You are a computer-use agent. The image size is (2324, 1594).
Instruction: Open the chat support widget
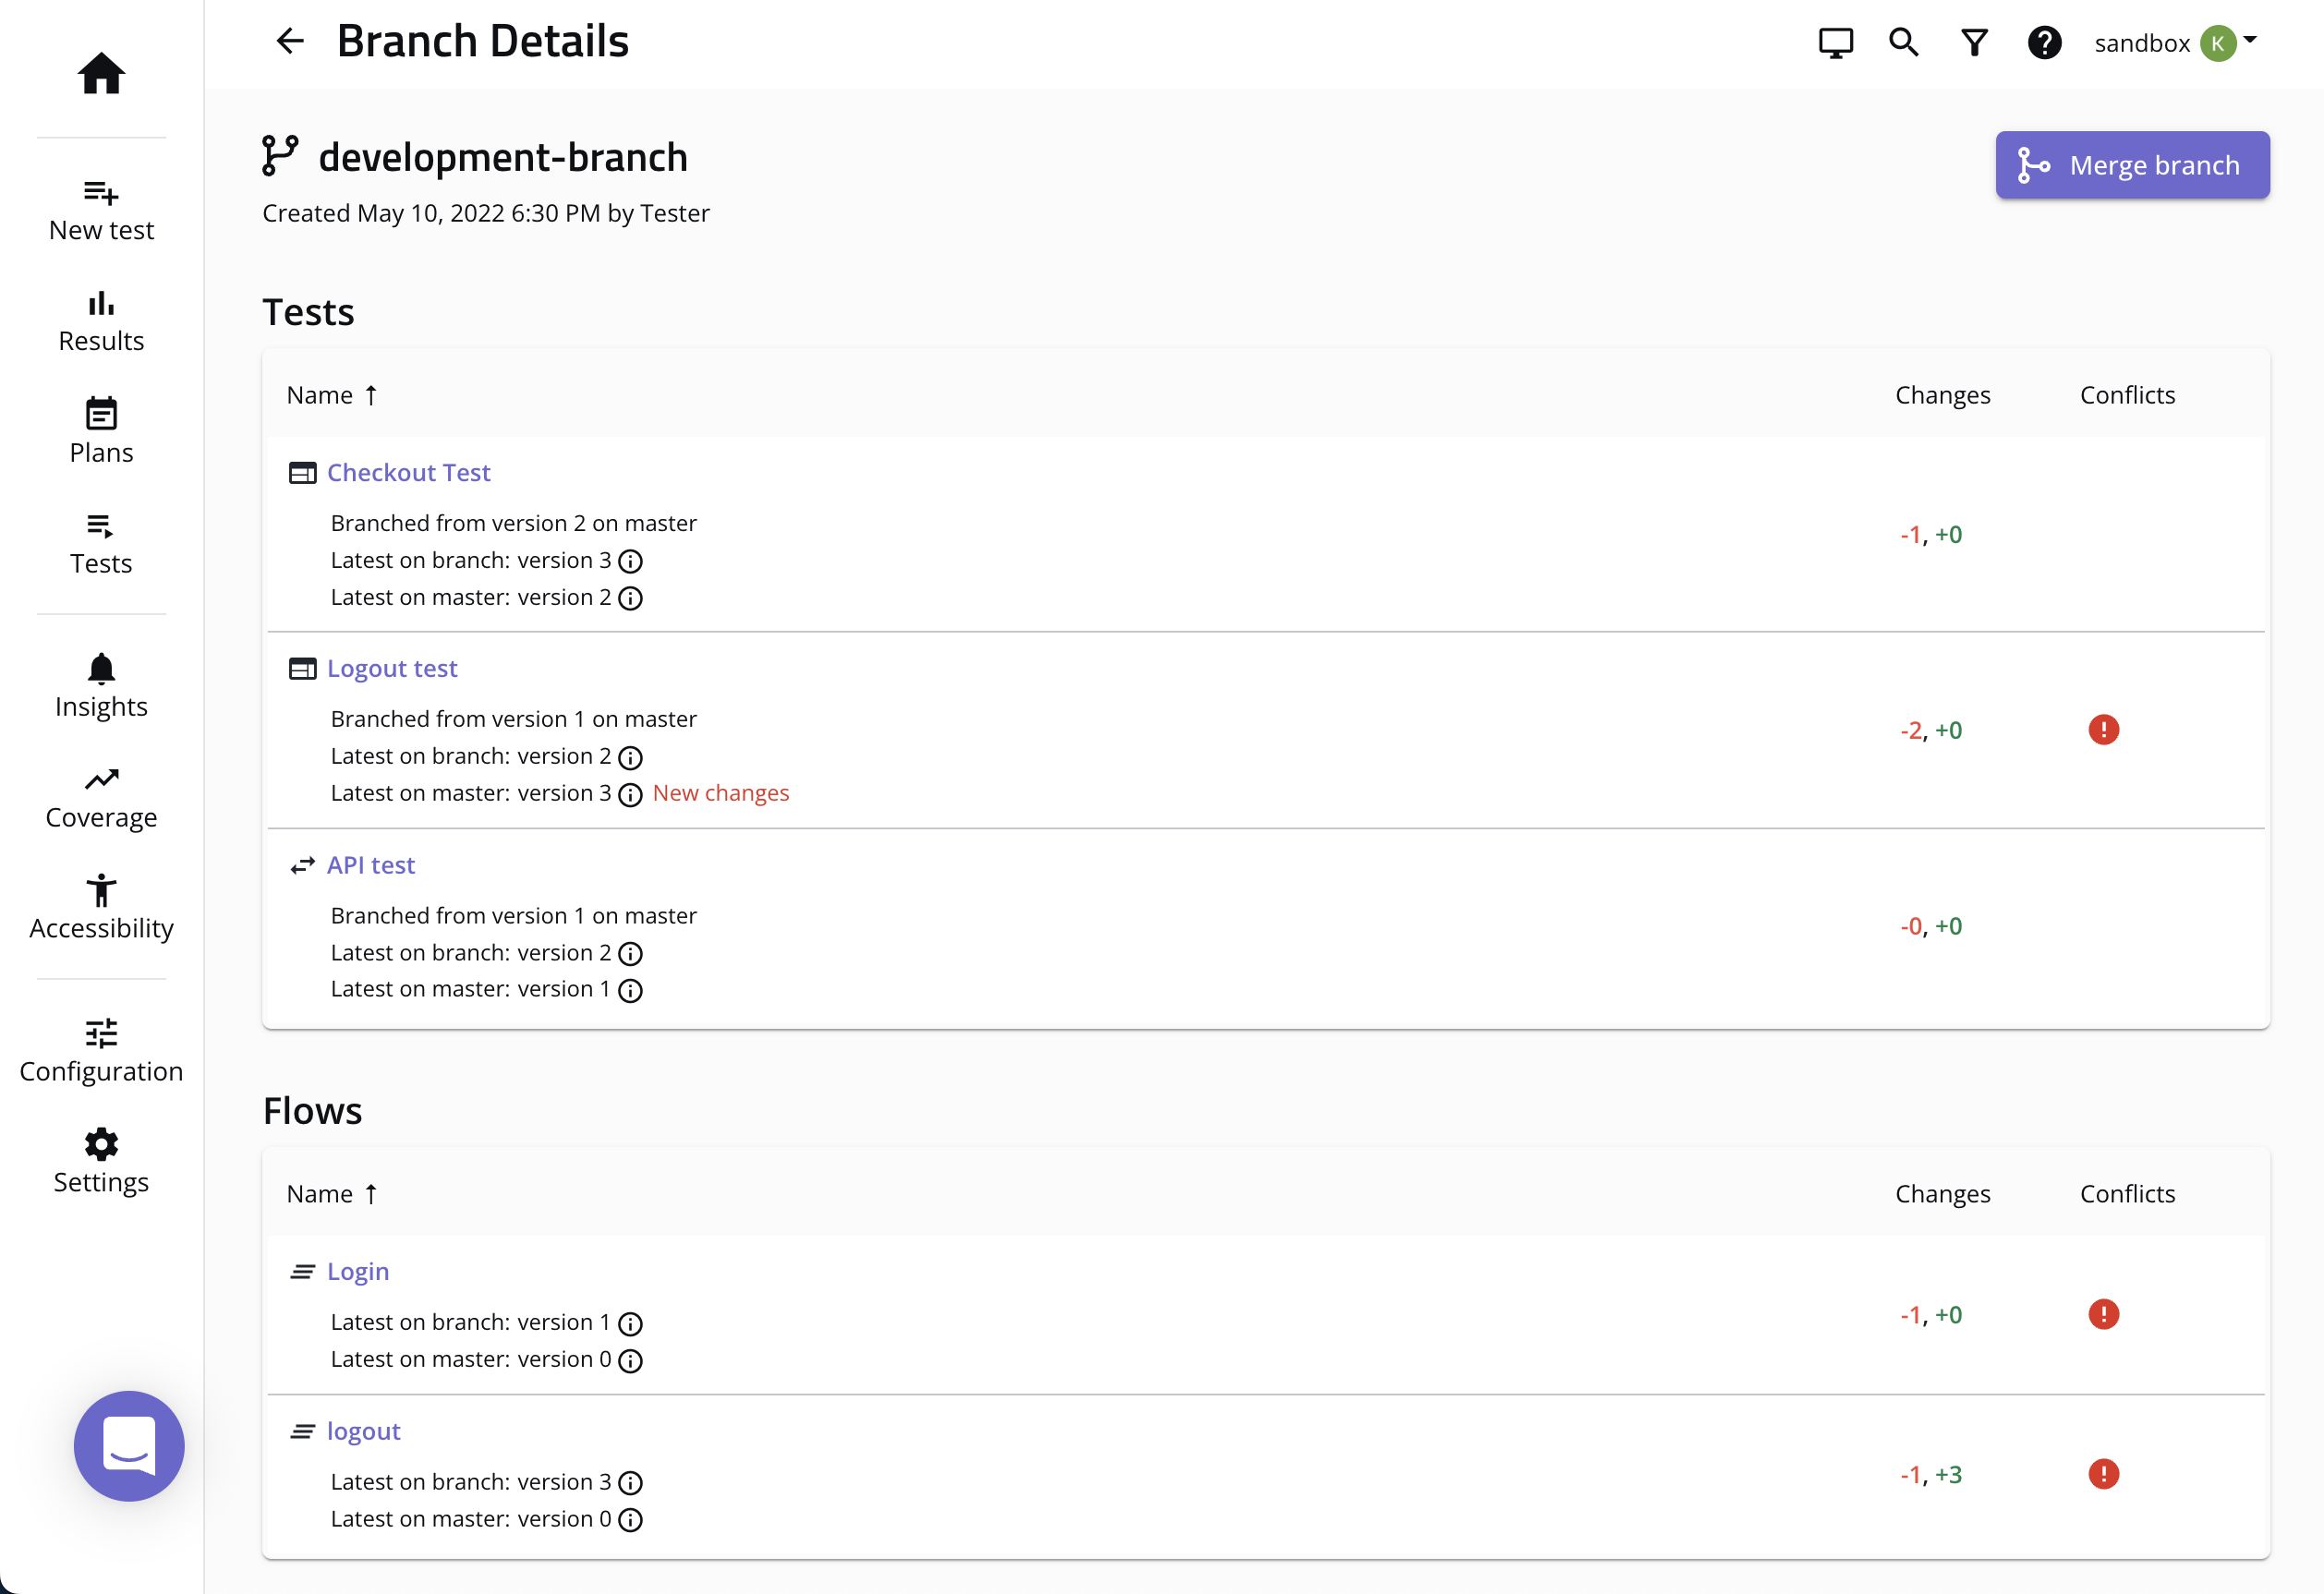click(129, 1445)
